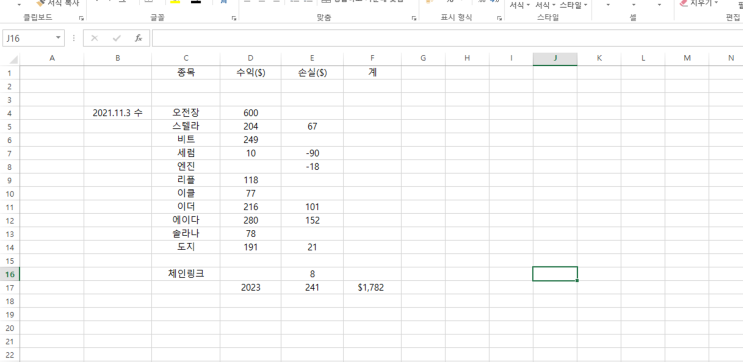Click the 체인링크 cell

[x=186, y=274]
